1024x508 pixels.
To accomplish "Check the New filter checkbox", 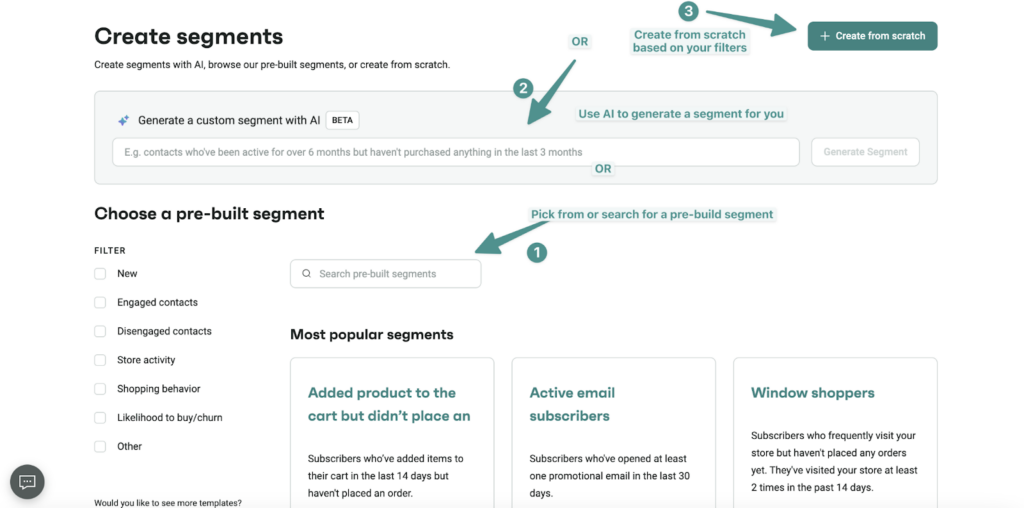I will tap(100, 274).
